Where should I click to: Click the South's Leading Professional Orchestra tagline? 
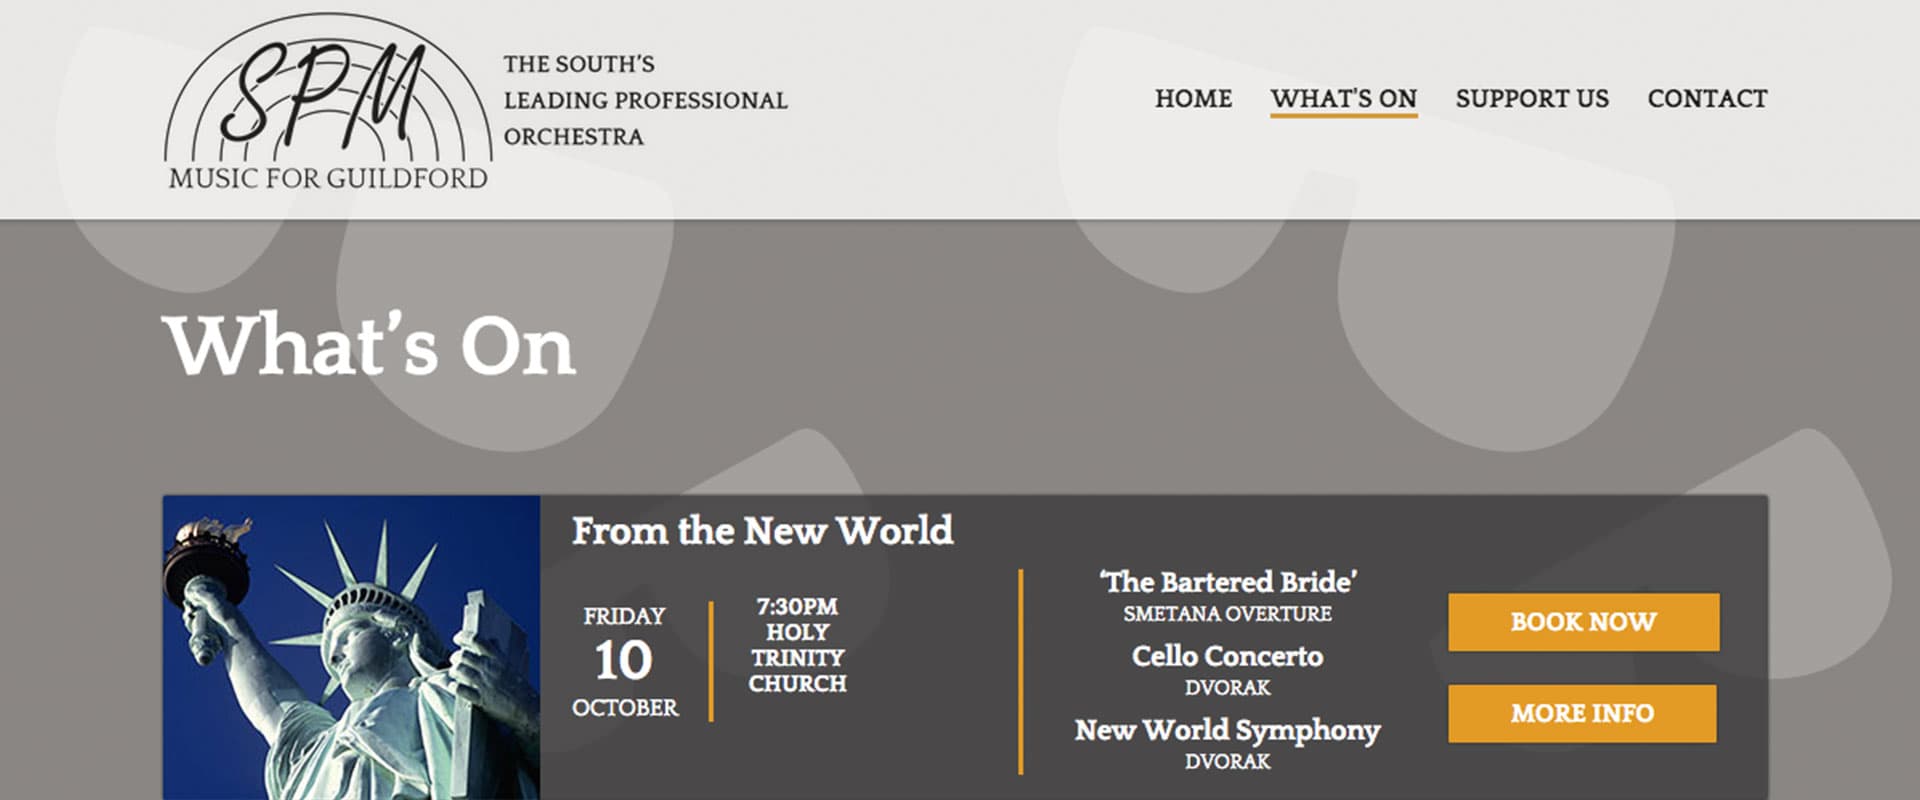coord(645,100)
